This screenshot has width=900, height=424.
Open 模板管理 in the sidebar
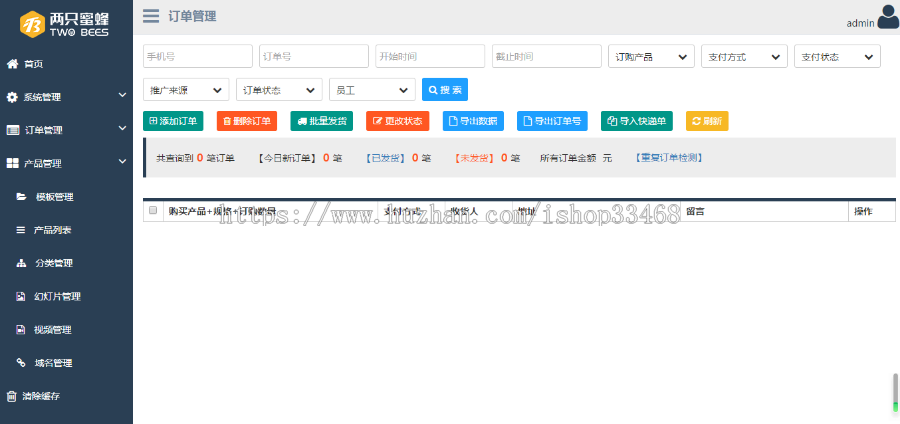click(x=54, y=197)
